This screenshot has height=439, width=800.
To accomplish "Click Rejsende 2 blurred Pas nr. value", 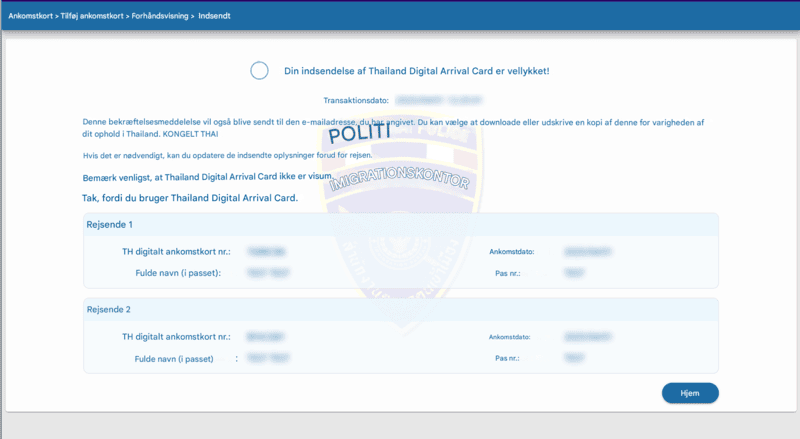I will click(574, 358).
